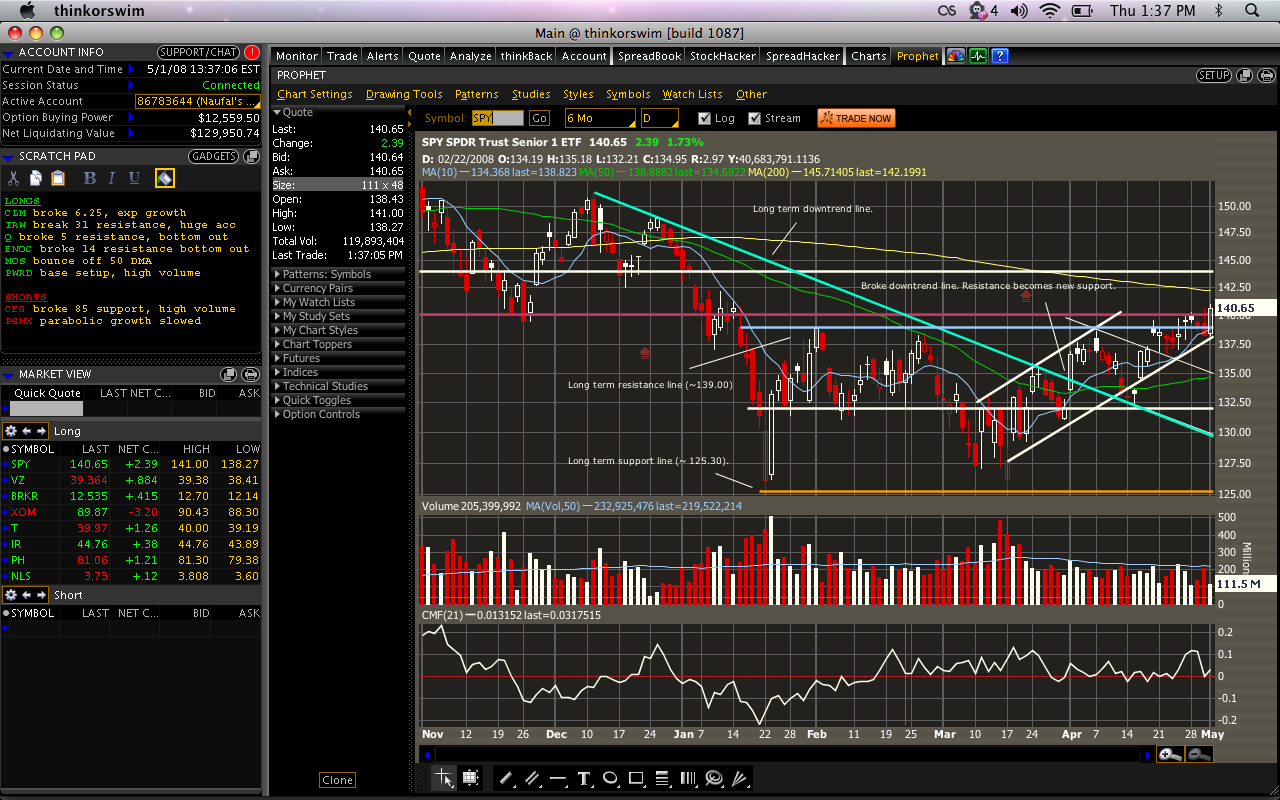Toggle bold in Scratch Pad
This screenshot has width=1280, height=800.
tap(88, 178)
